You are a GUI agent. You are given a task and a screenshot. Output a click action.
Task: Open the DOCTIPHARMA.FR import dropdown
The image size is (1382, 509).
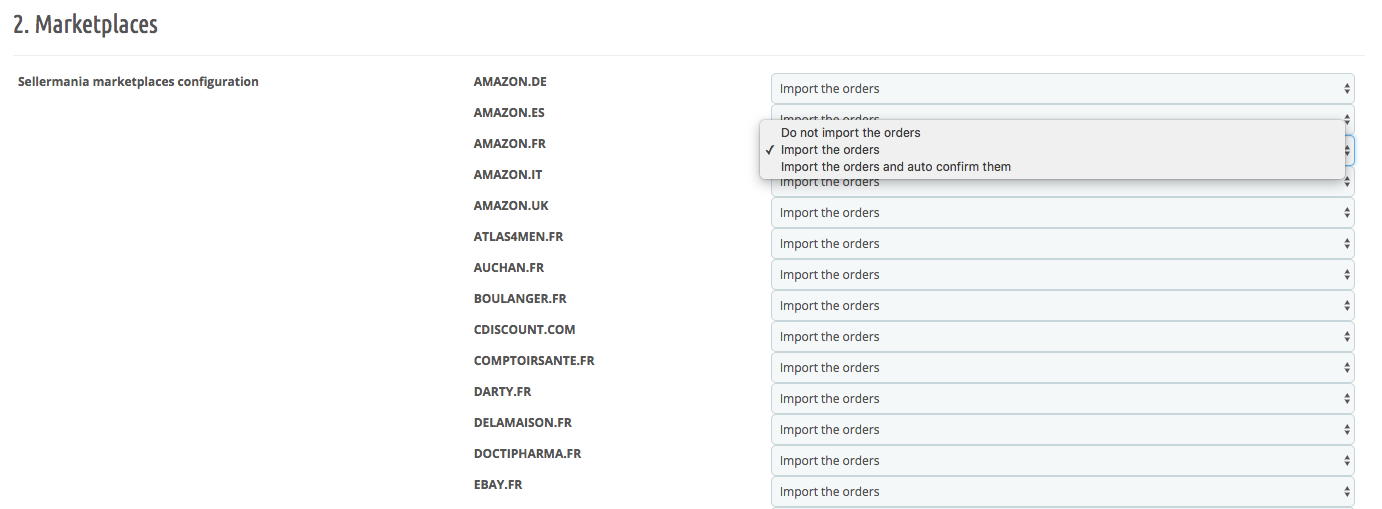(x=1062, y=460)
